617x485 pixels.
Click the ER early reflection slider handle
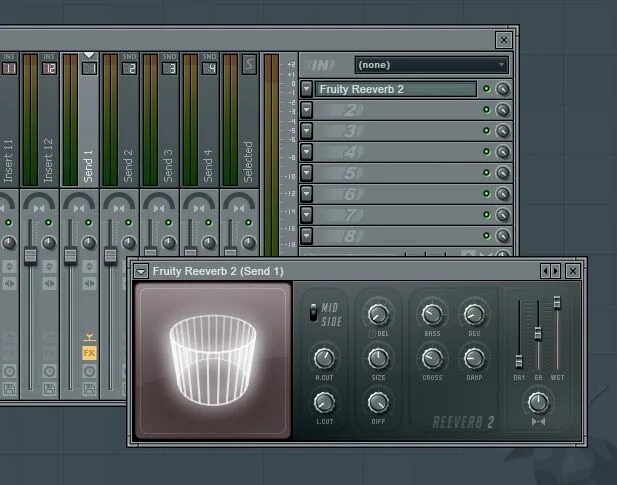(x=538, y=334)
